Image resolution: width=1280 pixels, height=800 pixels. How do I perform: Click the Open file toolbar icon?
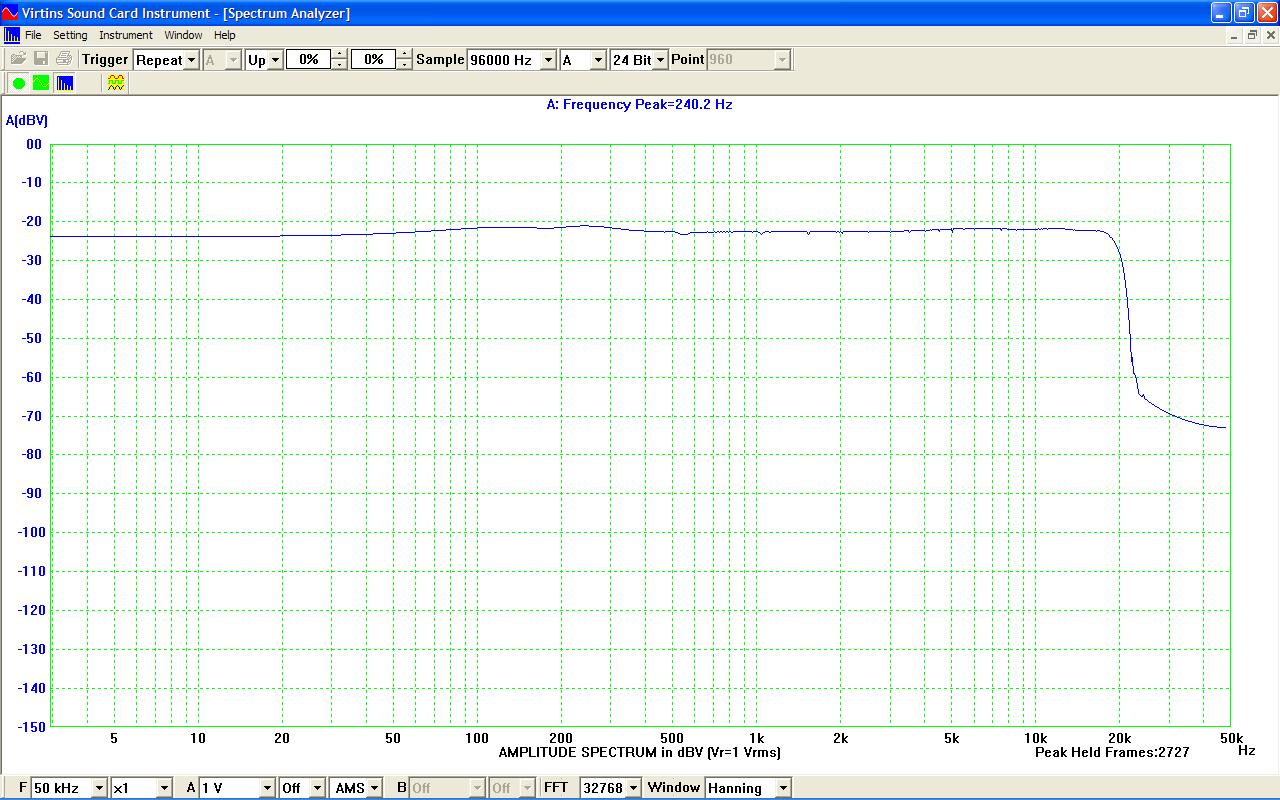coord(18,59)
